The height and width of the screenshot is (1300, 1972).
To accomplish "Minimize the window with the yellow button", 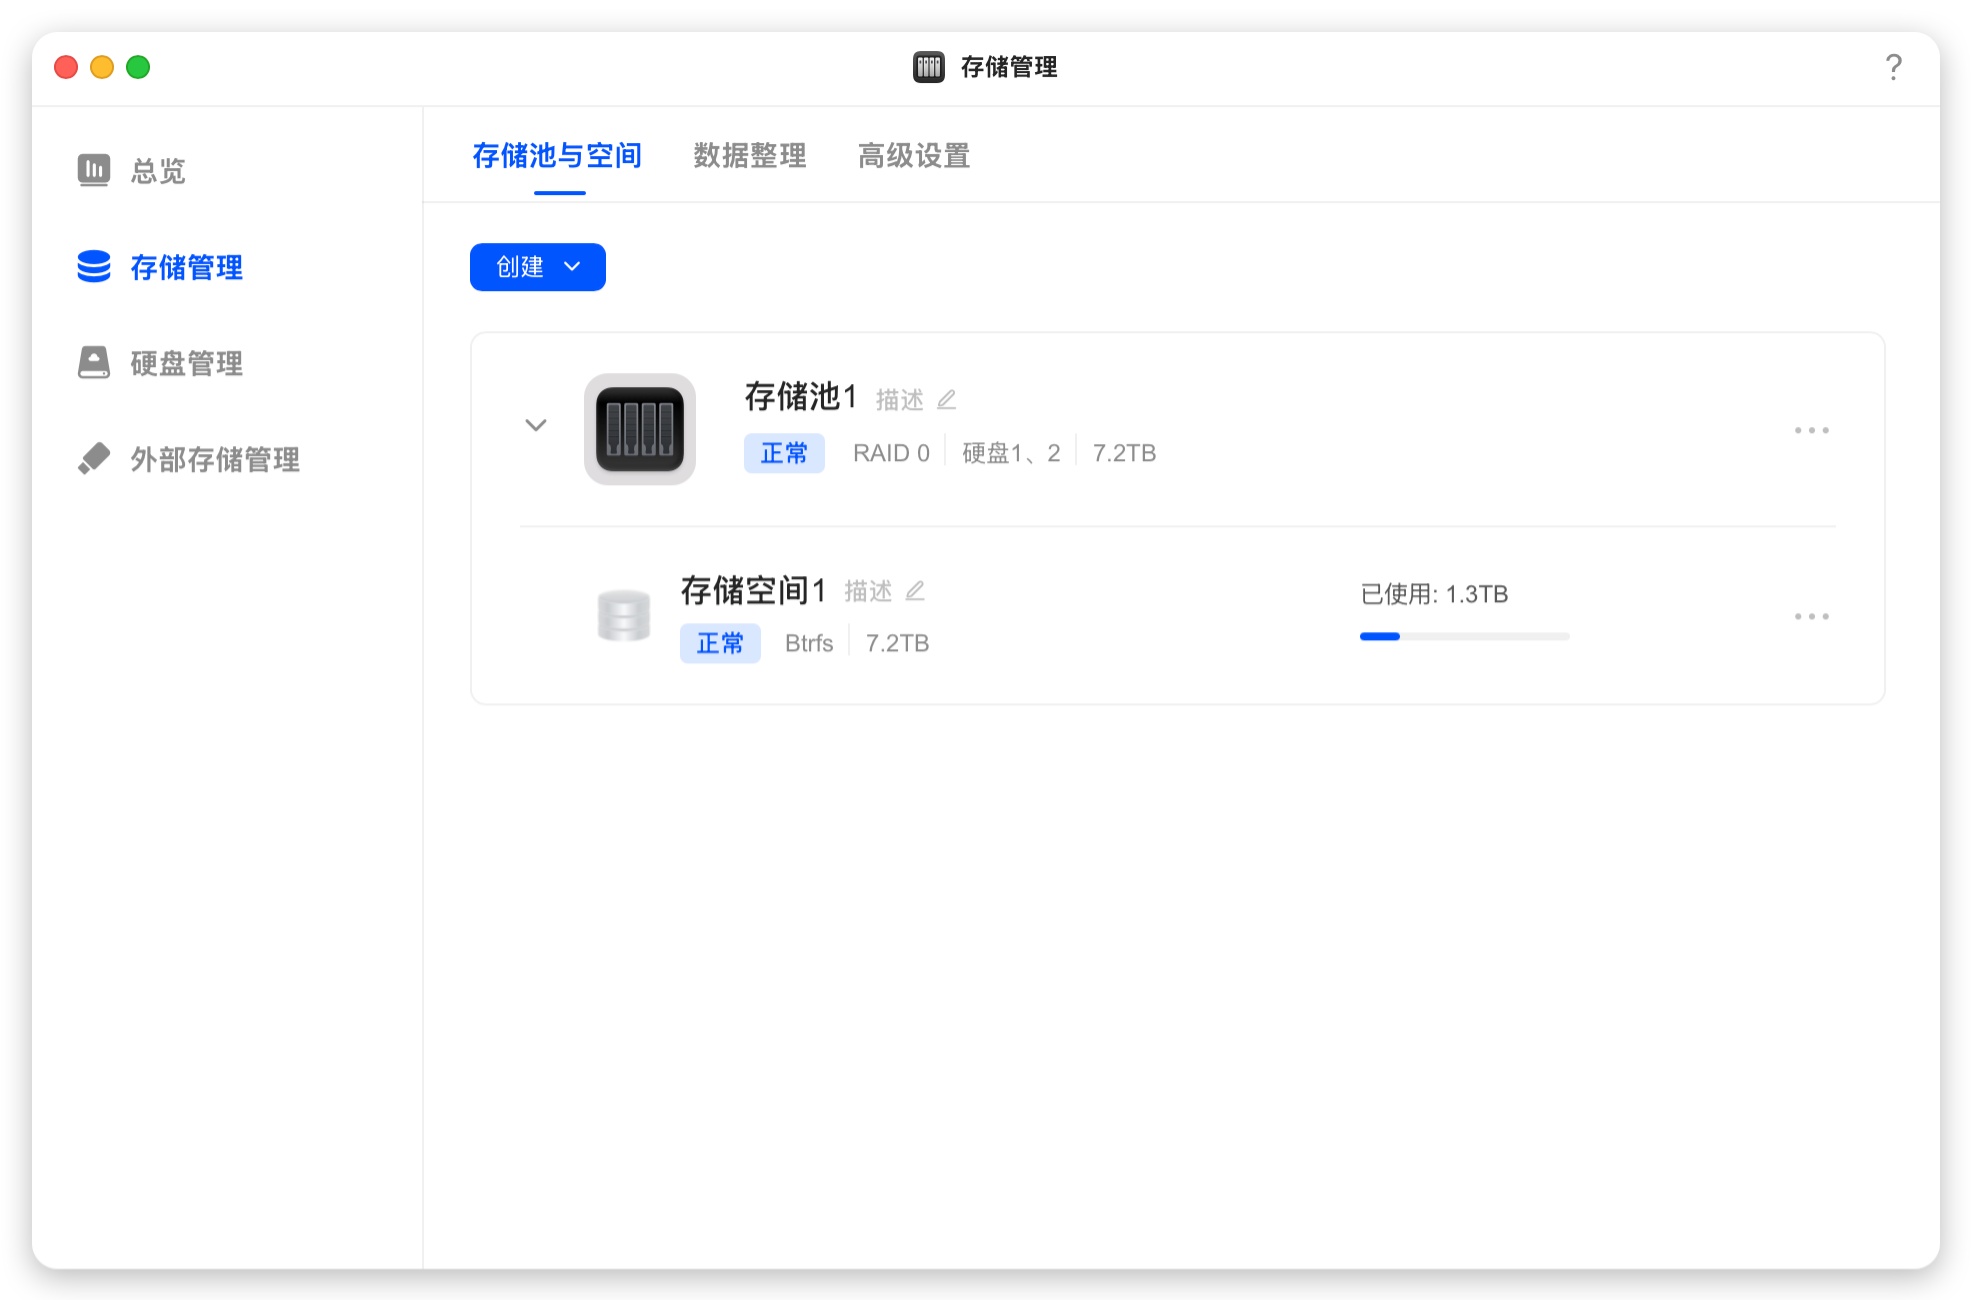I will 102,67.
